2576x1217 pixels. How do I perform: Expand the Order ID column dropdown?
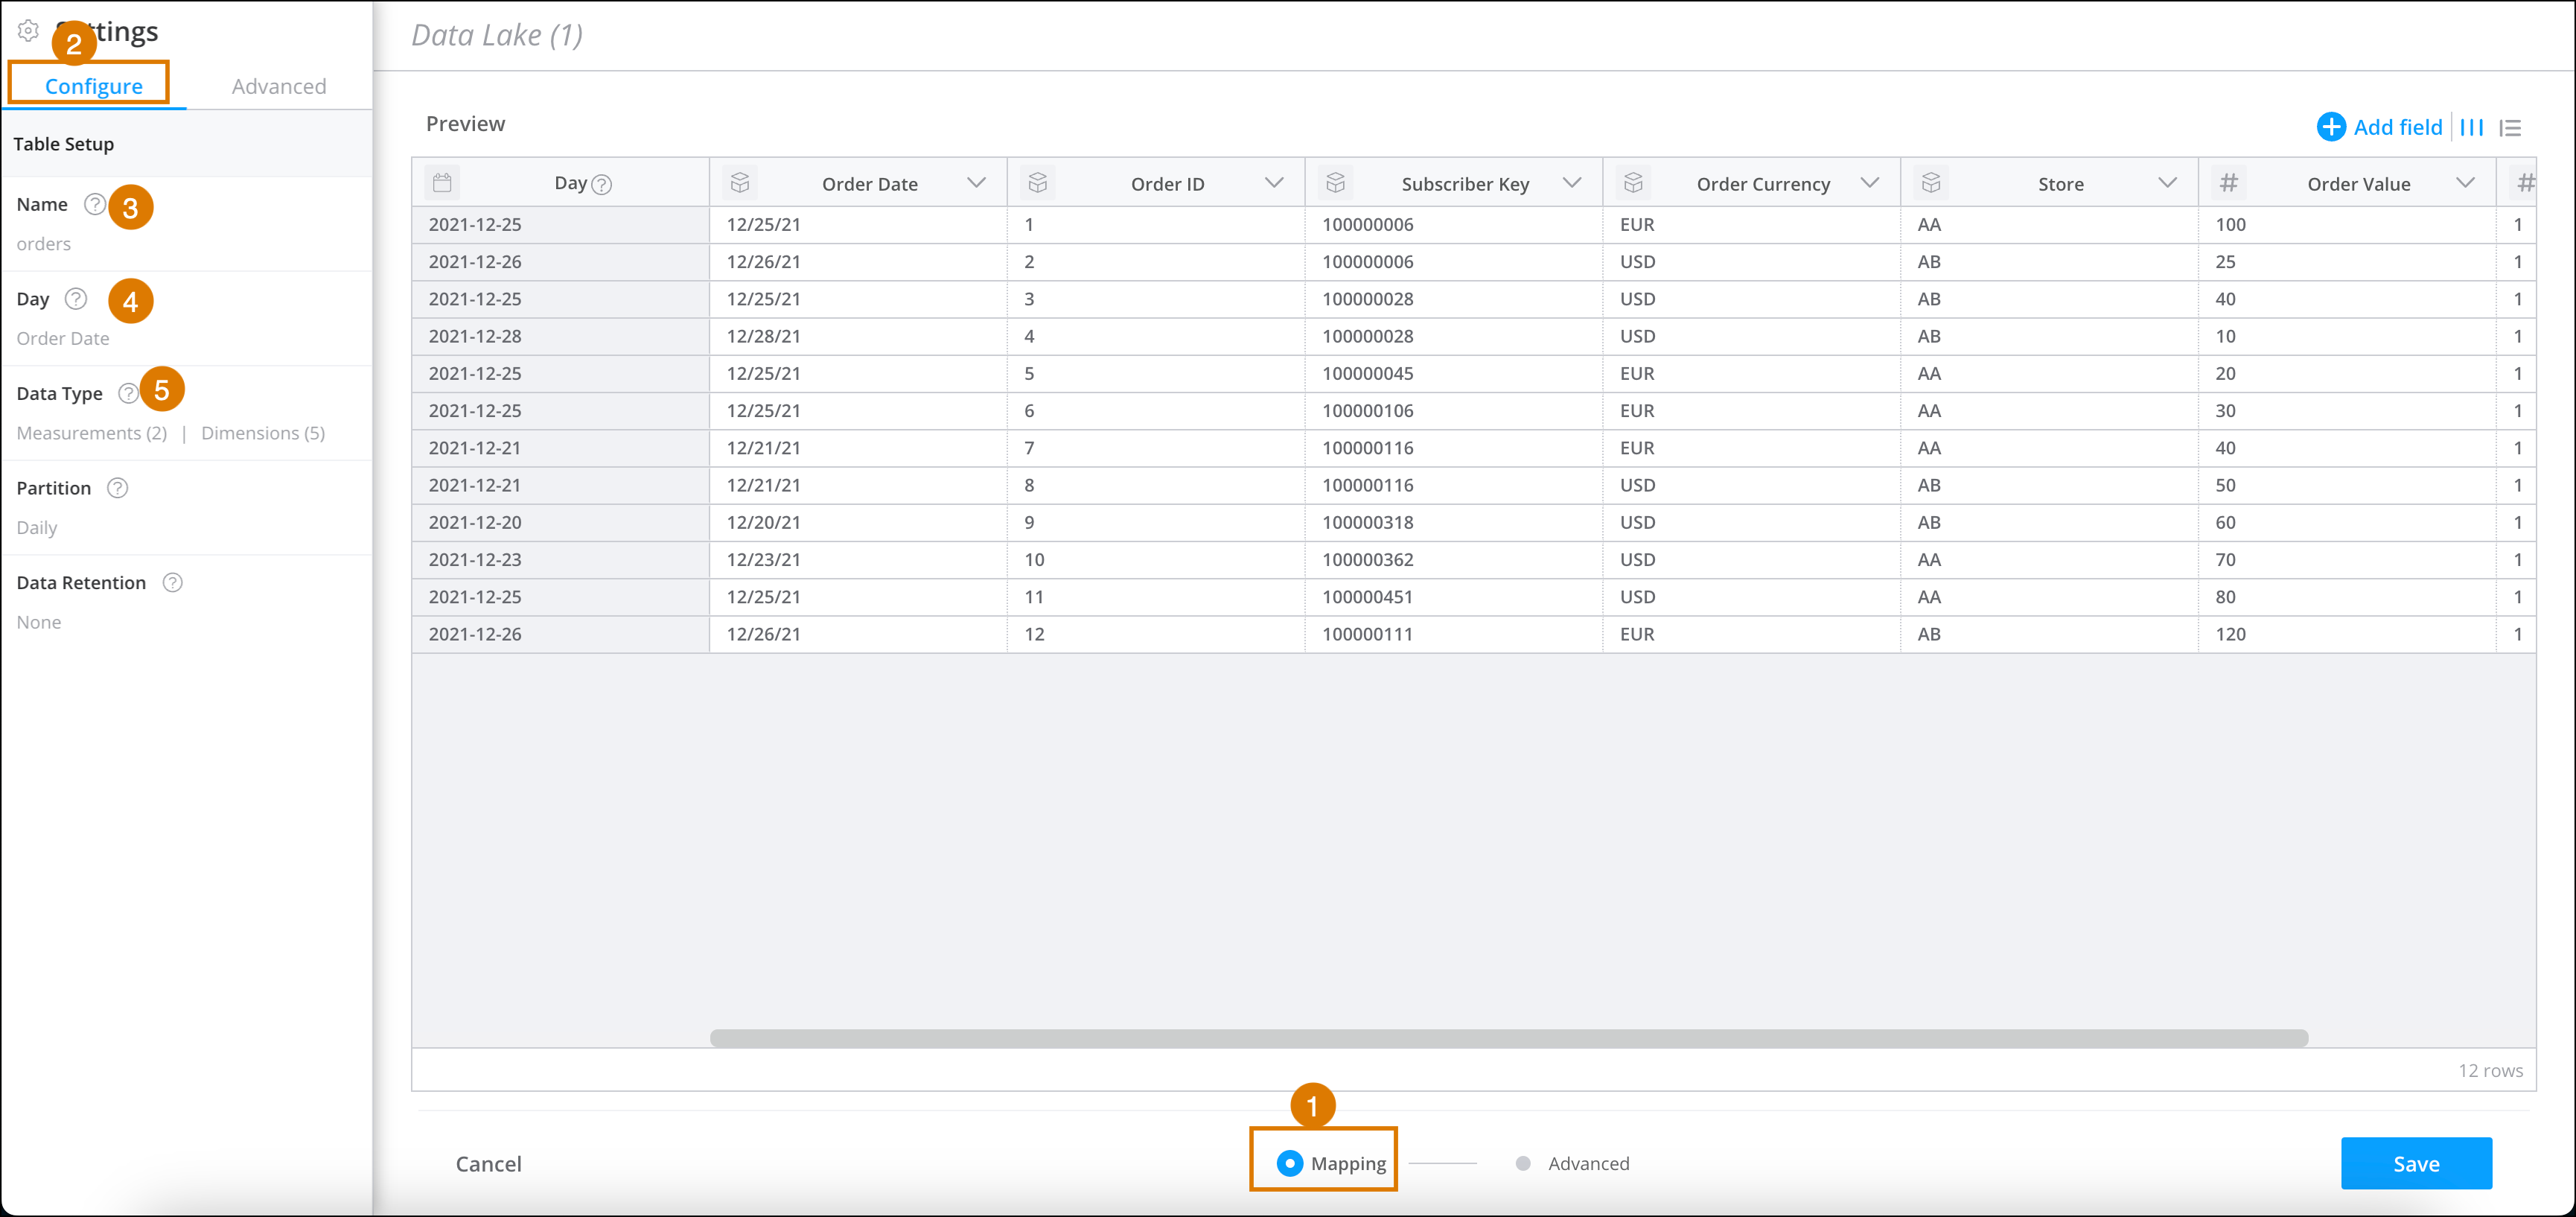(x=1274, y=183)
